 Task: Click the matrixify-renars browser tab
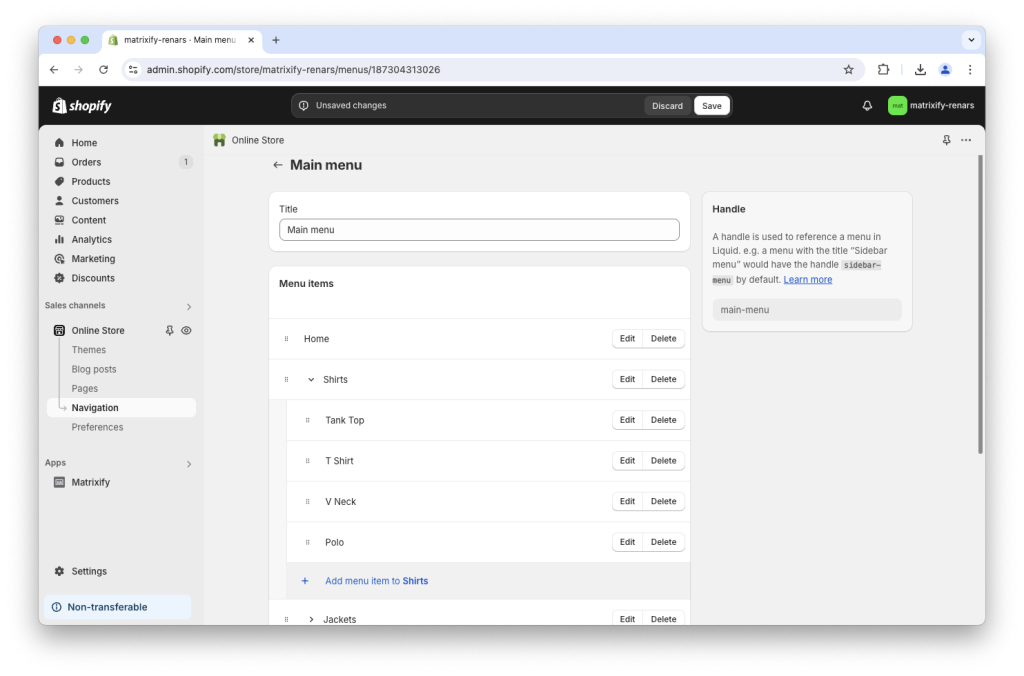(x=180, y=40)
